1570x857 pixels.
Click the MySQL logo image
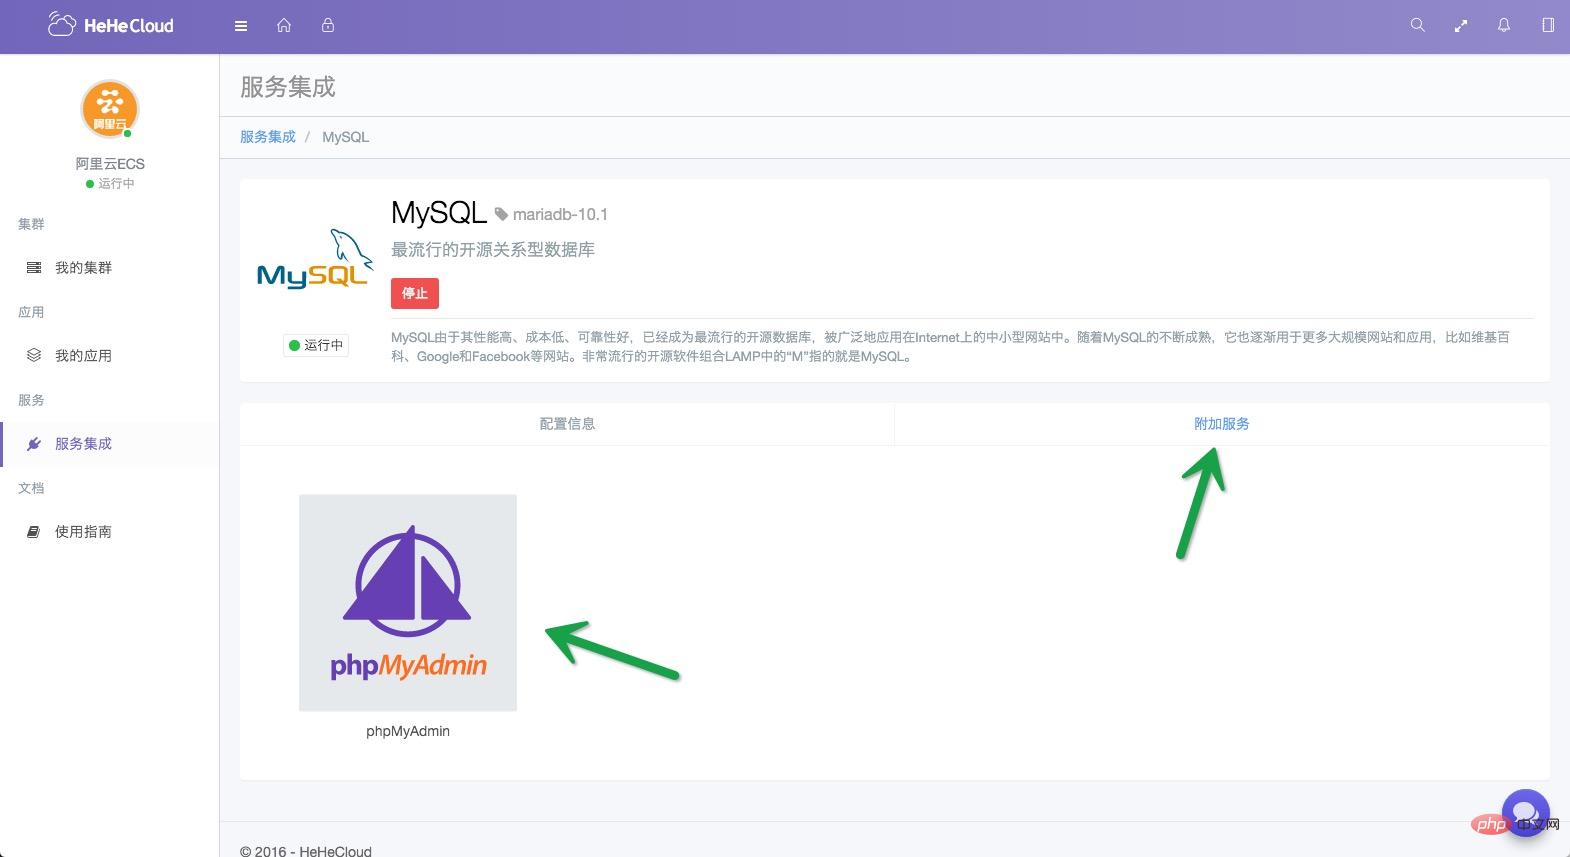[315, 260]
